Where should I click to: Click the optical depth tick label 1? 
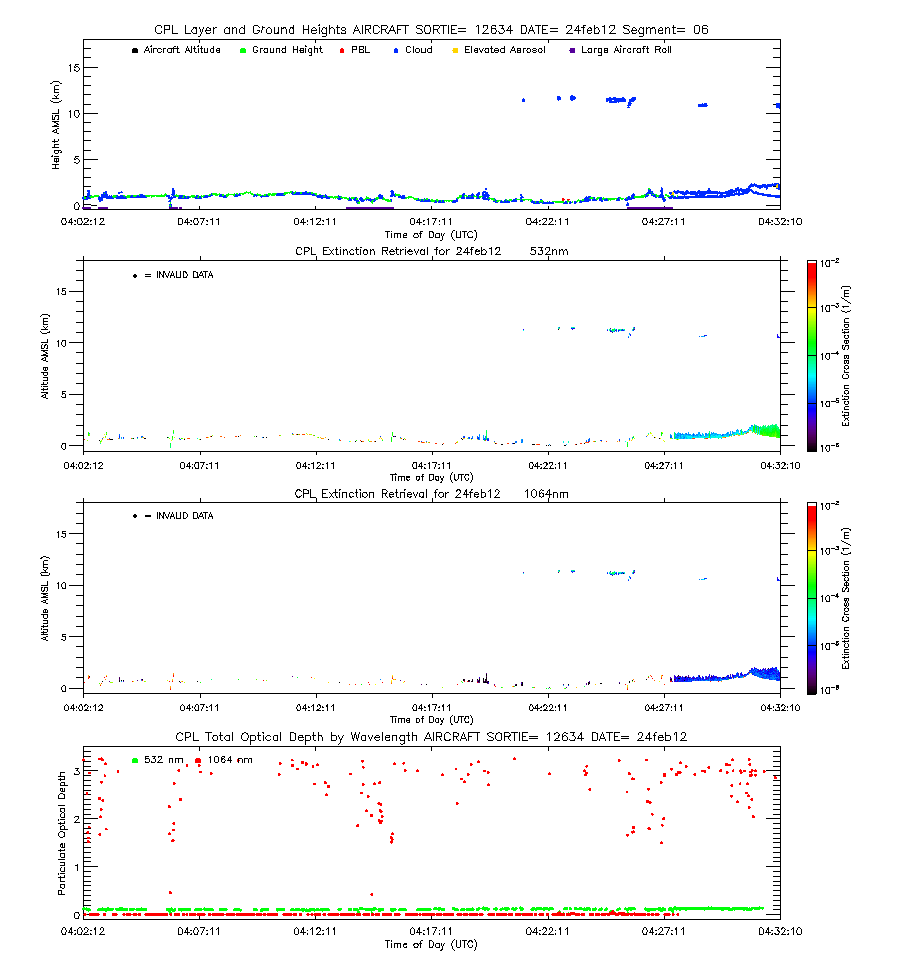tap(77, 867)
